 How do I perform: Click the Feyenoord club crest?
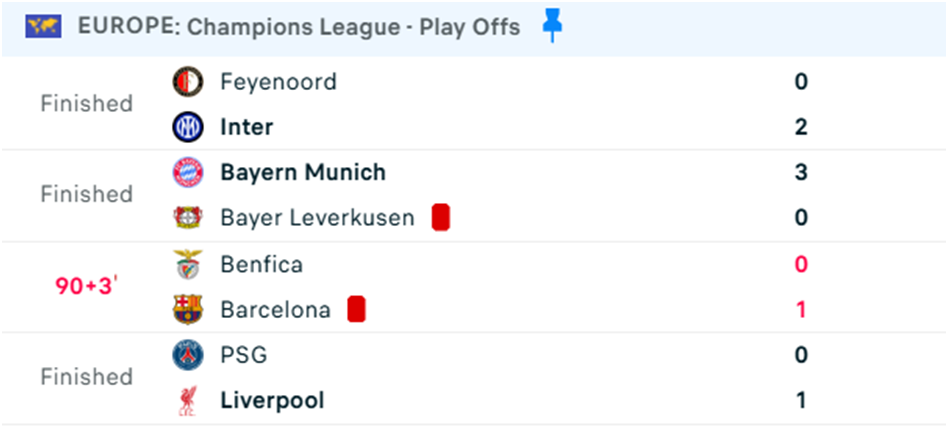[187, 82]
